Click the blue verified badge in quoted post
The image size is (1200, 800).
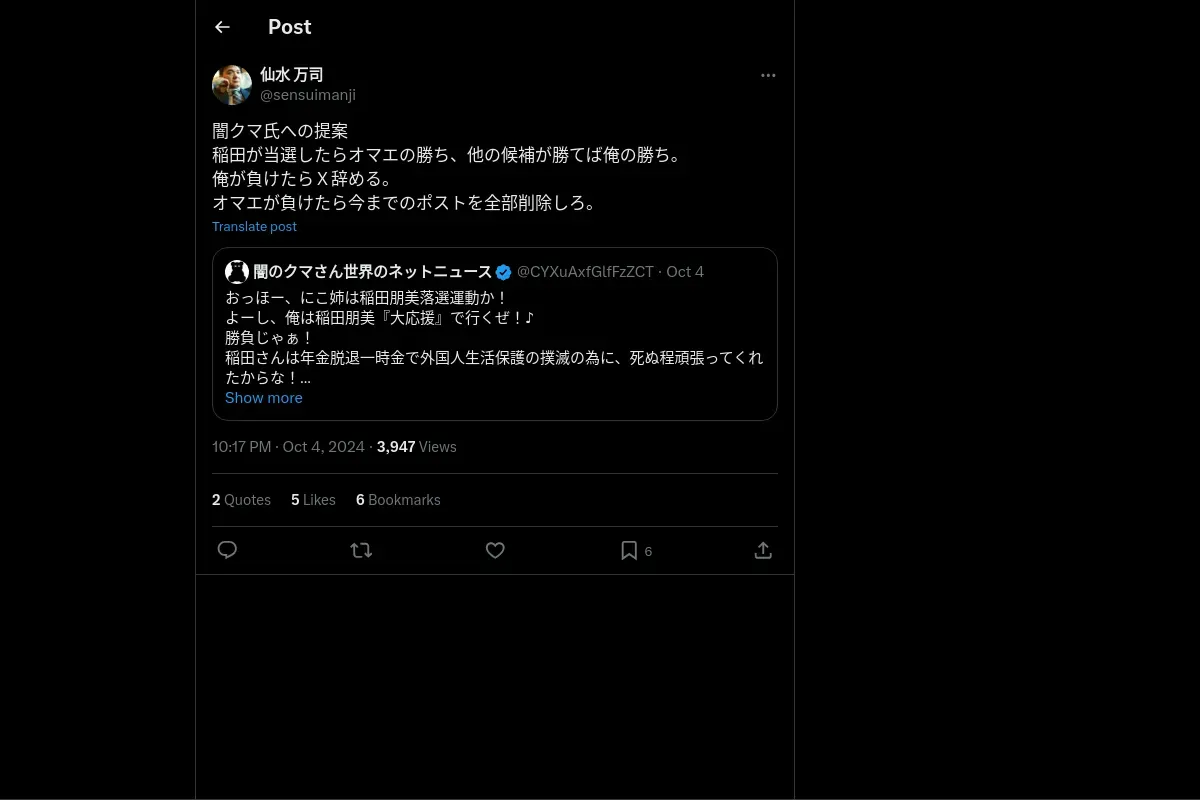pyautogui.click(x=504, y=272)
